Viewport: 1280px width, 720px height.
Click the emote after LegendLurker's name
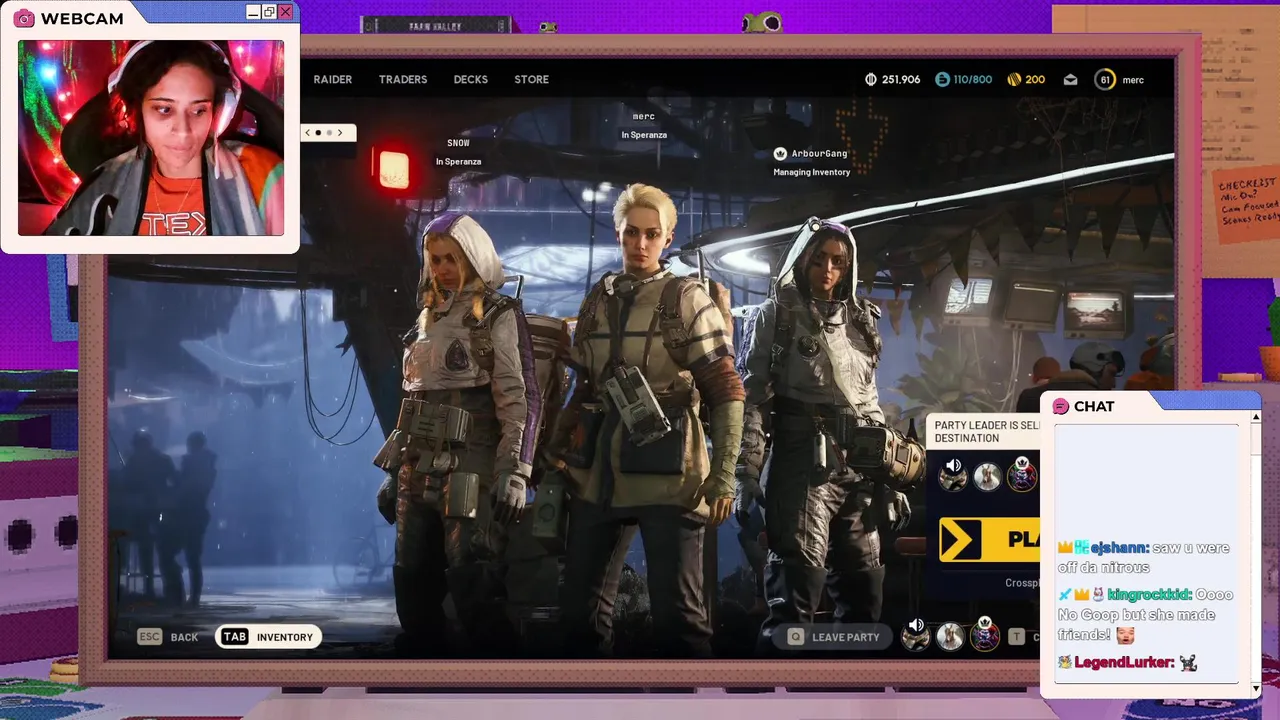(1188, 662)
